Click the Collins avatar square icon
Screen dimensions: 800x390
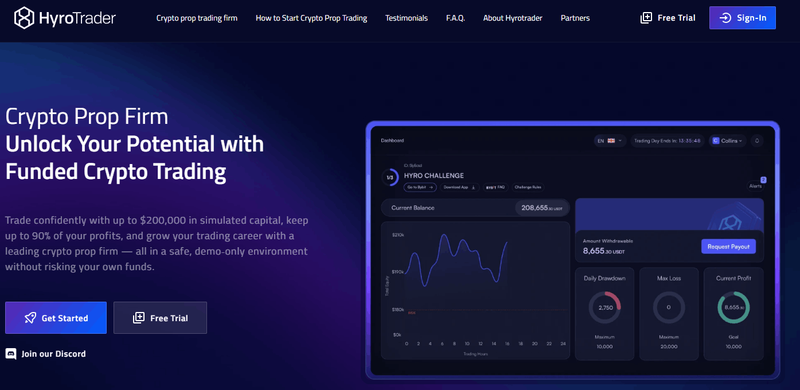tap(716, 140)
